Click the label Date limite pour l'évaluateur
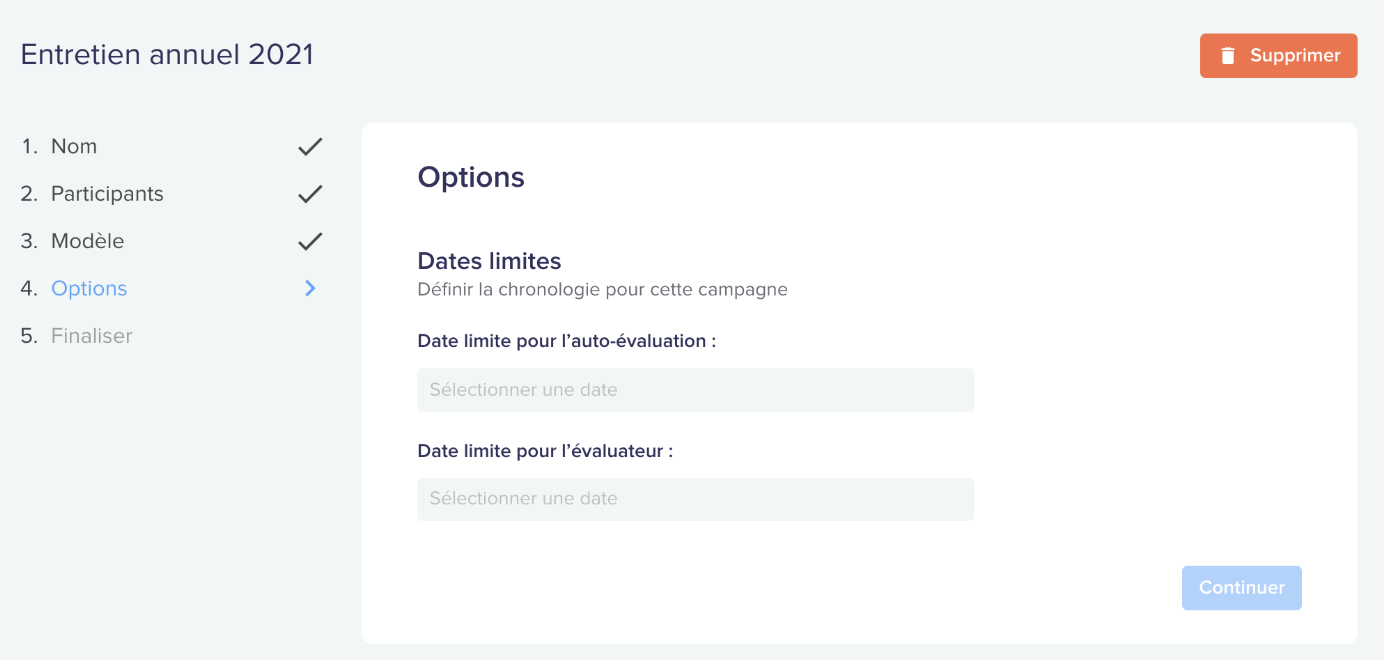This screenshot has height=660, width=1384. [x=545, y=451]
